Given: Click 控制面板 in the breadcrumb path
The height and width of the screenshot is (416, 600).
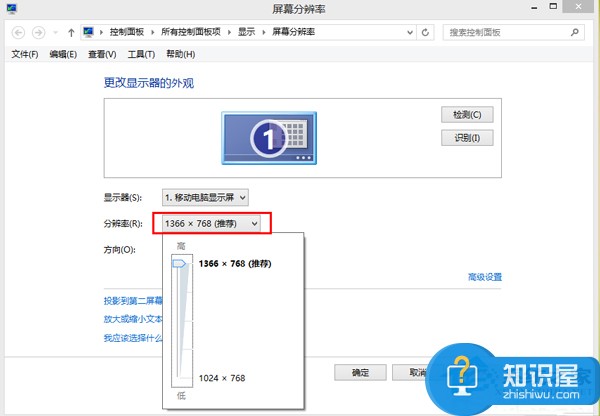Looking at the screenshot, I should point(127,32).
